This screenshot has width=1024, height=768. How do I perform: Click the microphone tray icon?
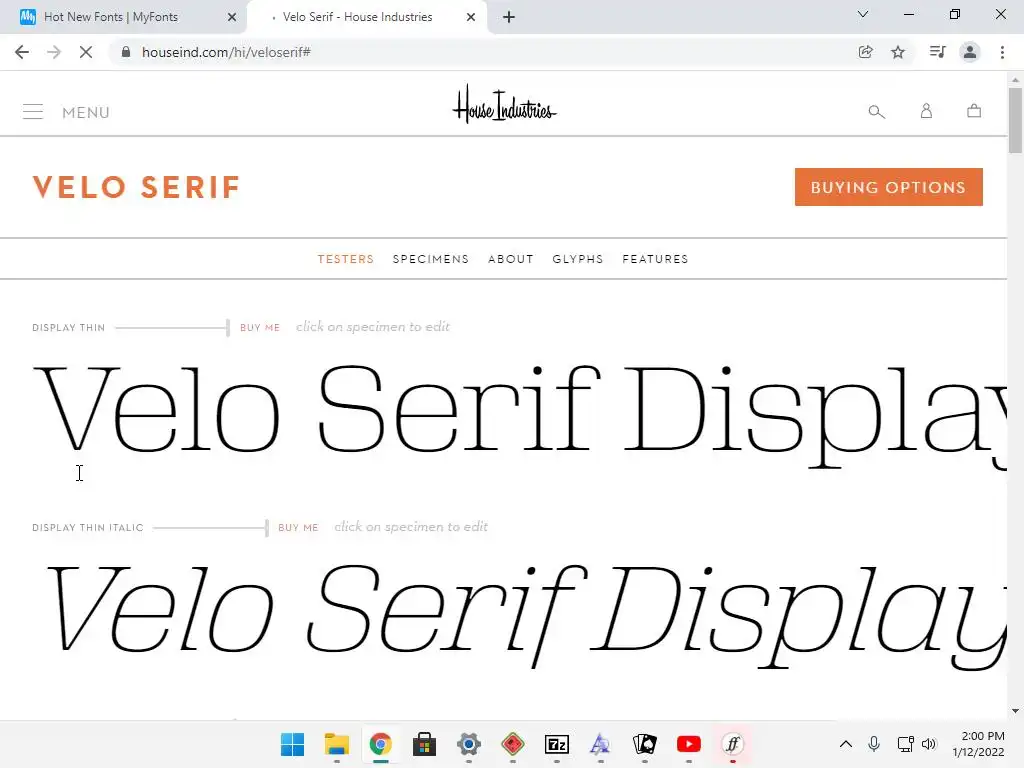click(874, 744)
